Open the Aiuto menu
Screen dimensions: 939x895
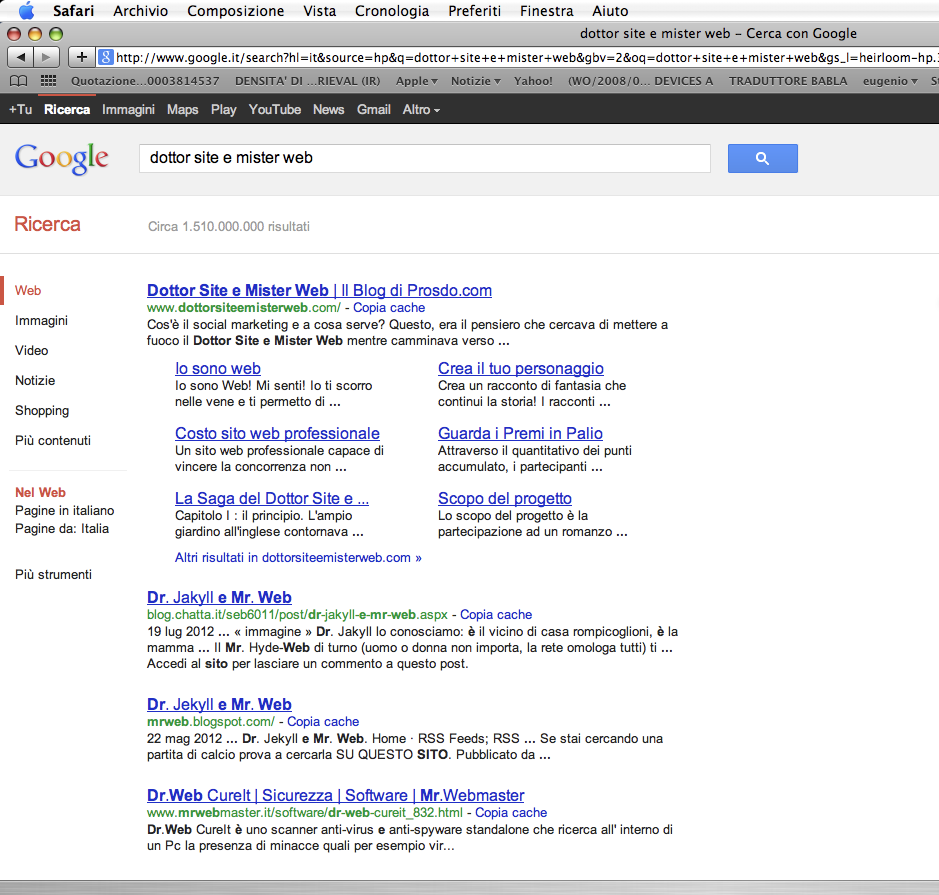coord(610,11)
